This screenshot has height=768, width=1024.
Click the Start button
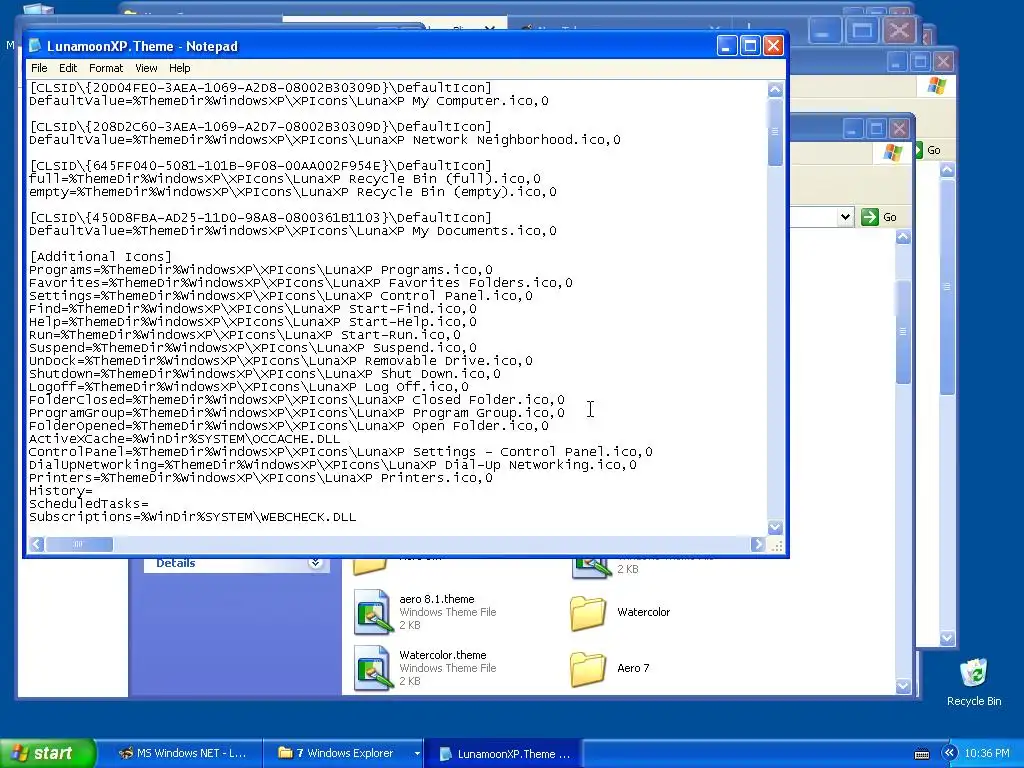click(x=48, y=753)
